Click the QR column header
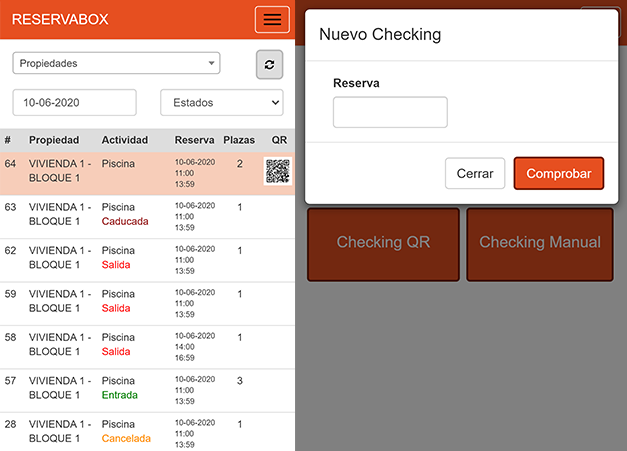The height and width of the screenshot is (451, 627). tap(279, 140)
